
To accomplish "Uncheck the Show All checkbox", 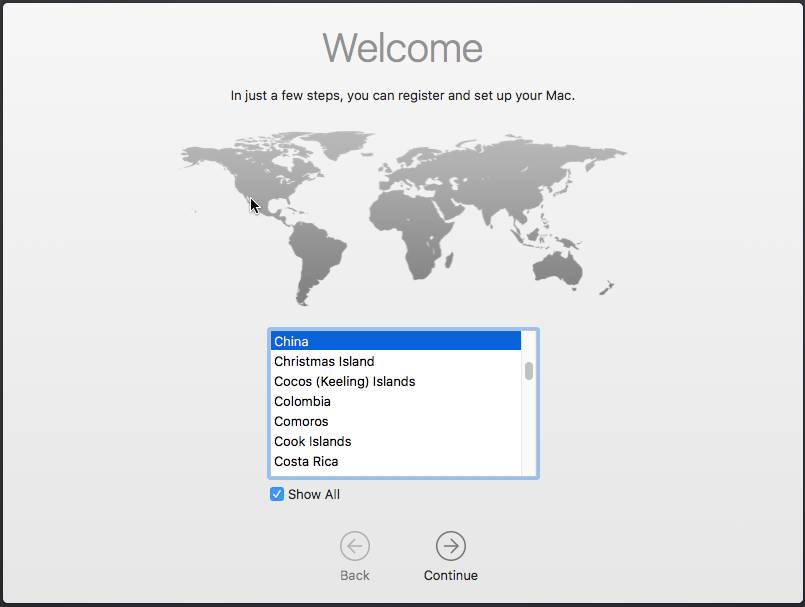I will click(x=277, y=494).
